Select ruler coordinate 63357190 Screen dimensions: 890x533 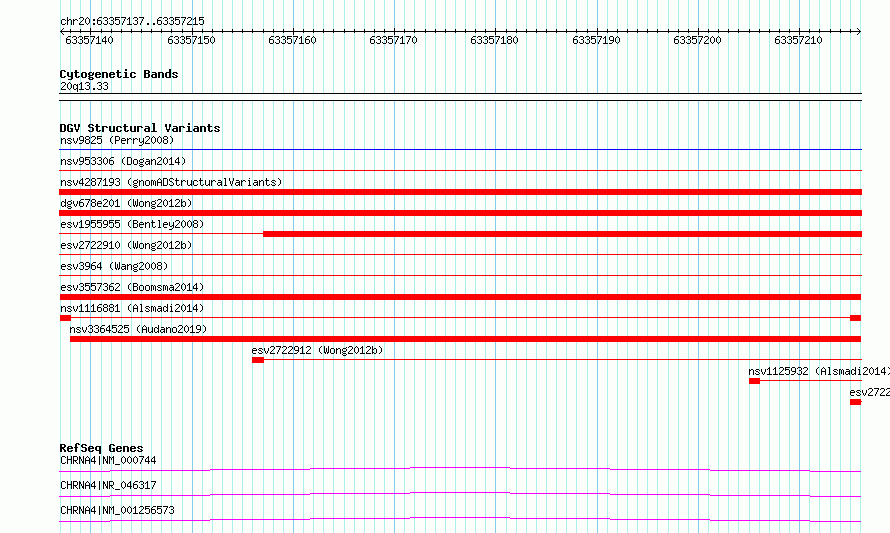pyautogui.click(x=596, y=40)
